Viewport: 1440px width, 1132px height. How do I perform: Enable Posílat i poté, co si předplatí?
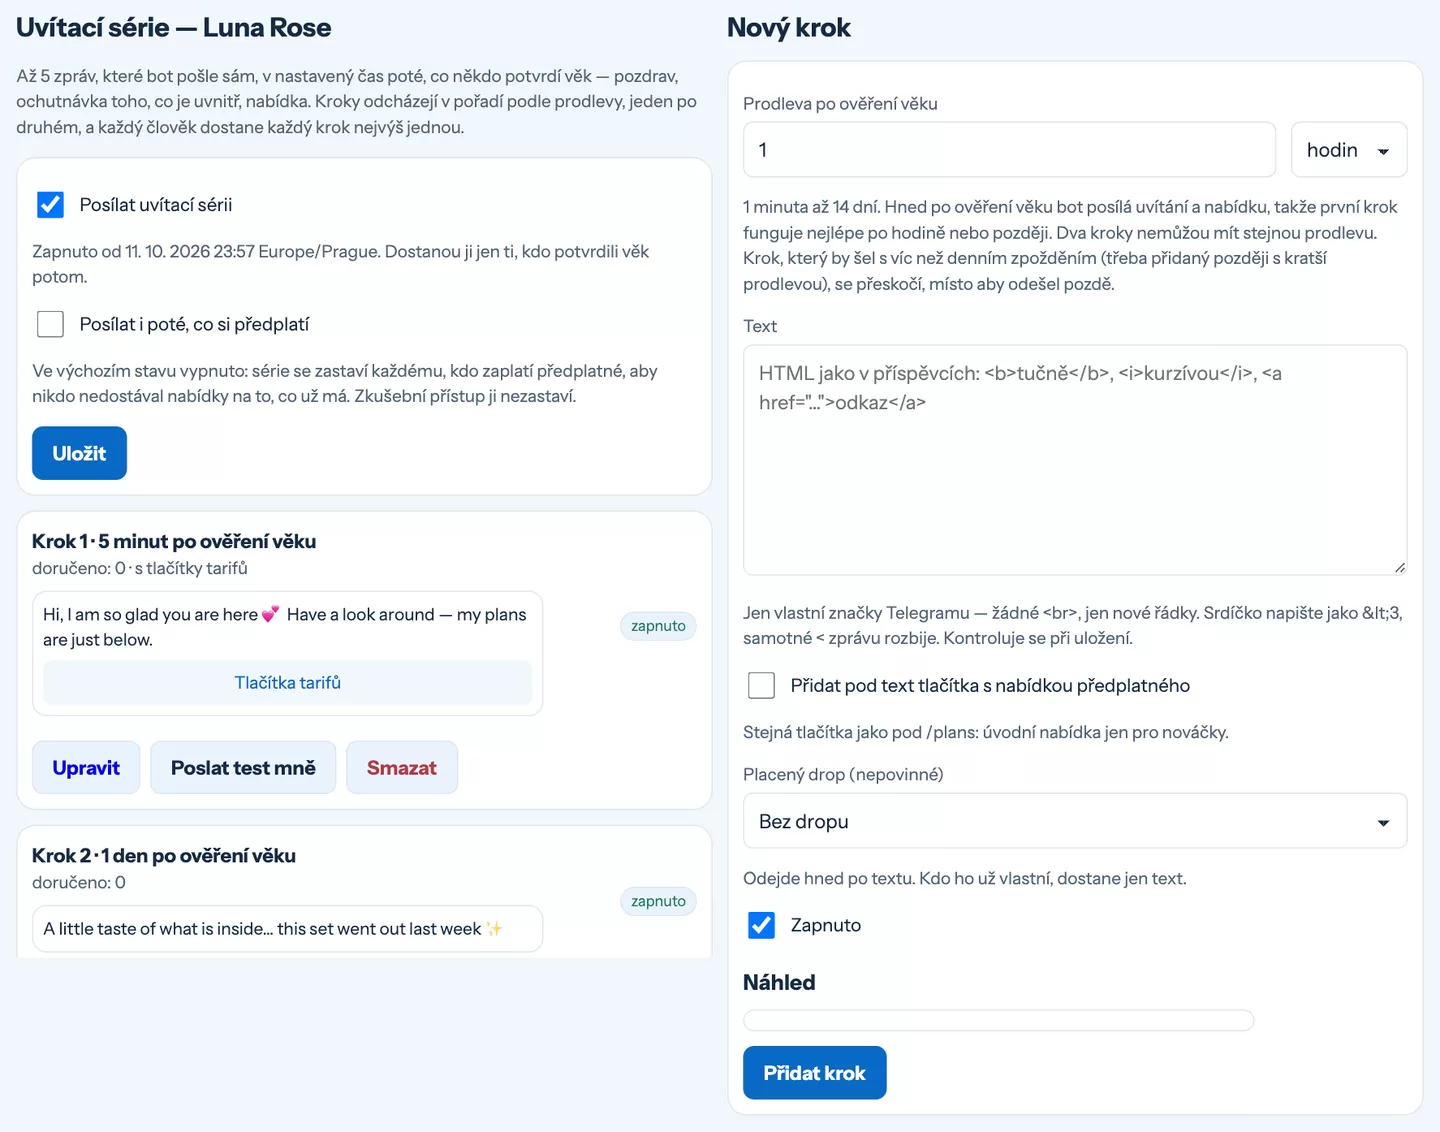50,324
